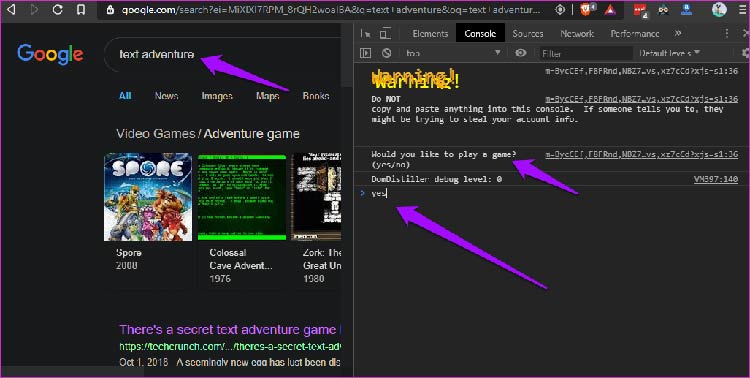Click the techcrunch.com result URL
750x378 pixels.
point(230,346)
